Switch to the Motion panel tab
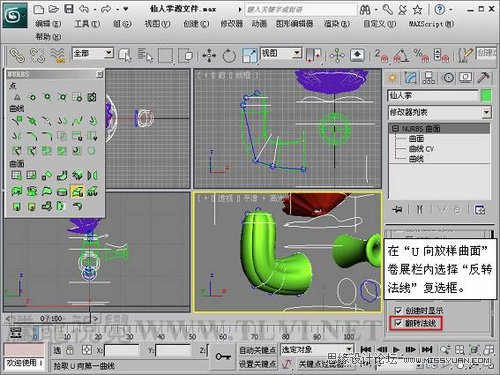Screen dimensions: 500x375 (448, 78)
